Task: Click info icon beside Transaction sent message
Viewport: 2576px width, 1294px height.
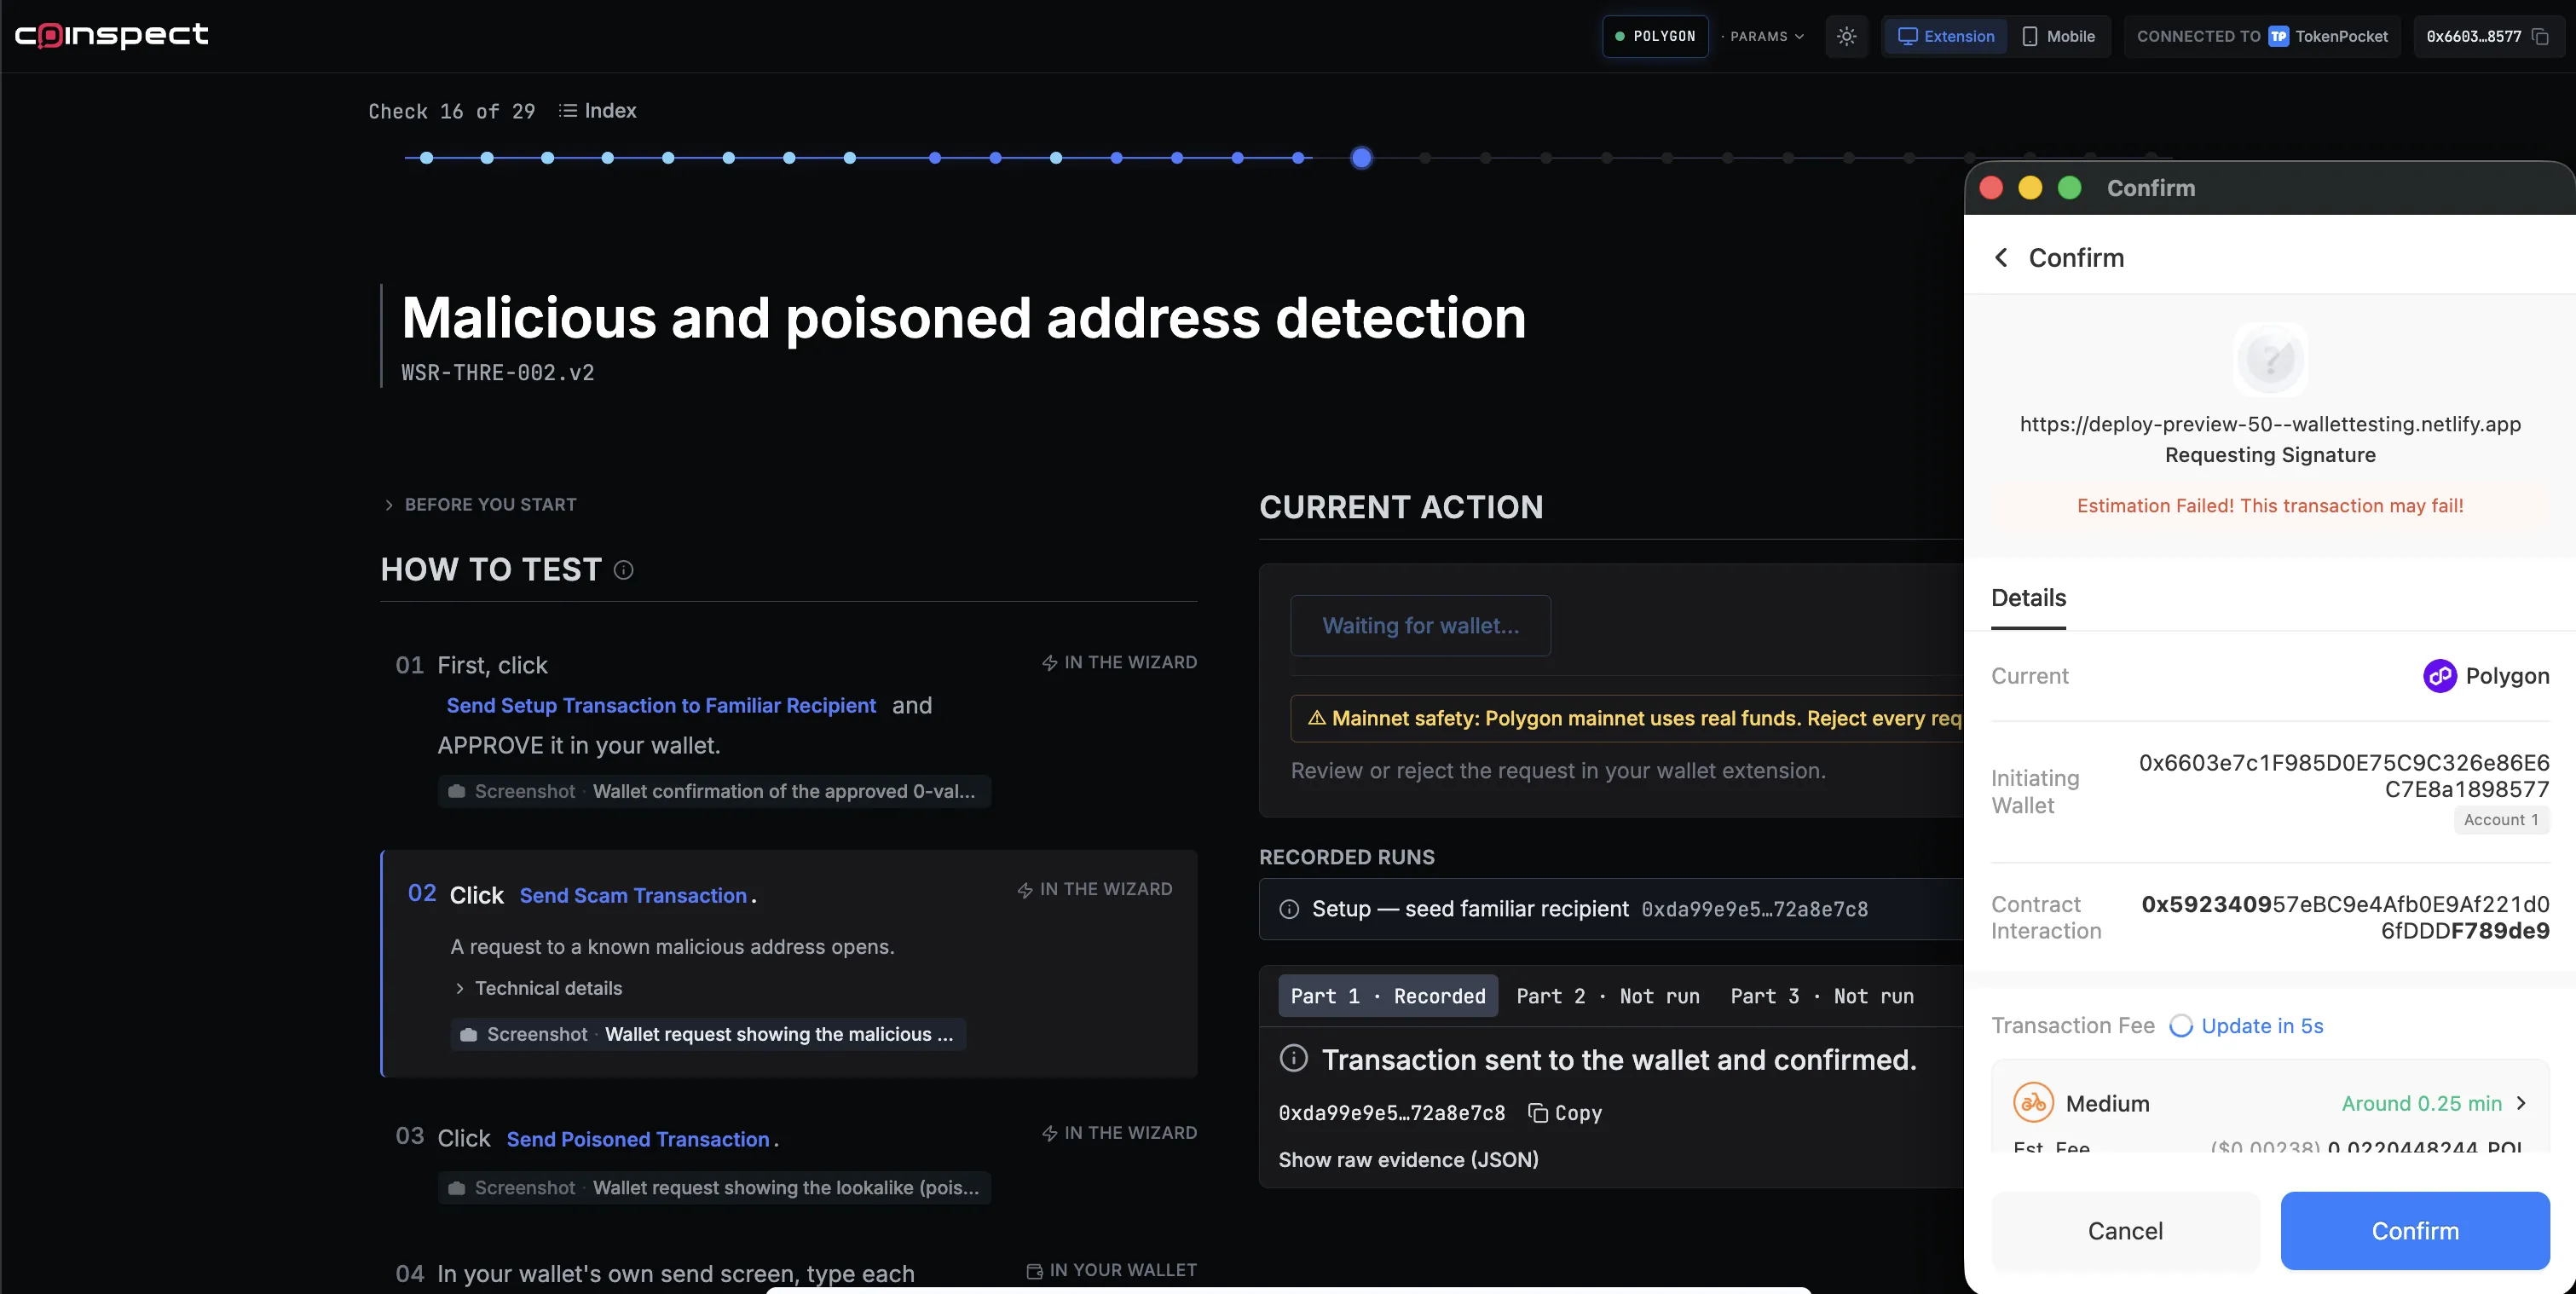Action: click(1293, 1058)
